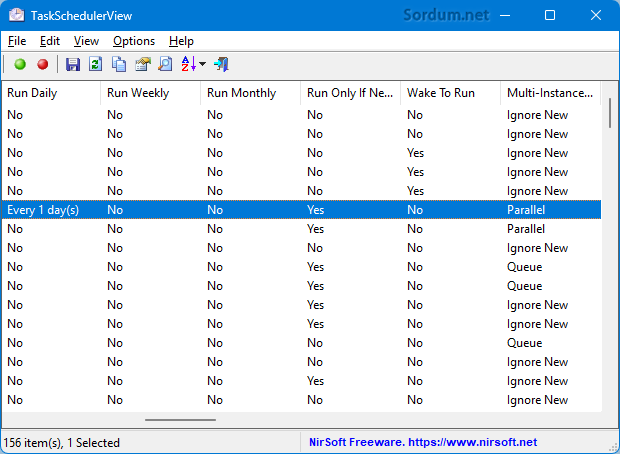This screenshot has width=620, height=454.
Task: Click the TaskSchedulerView title bar app icon
Action: [17, 15]
